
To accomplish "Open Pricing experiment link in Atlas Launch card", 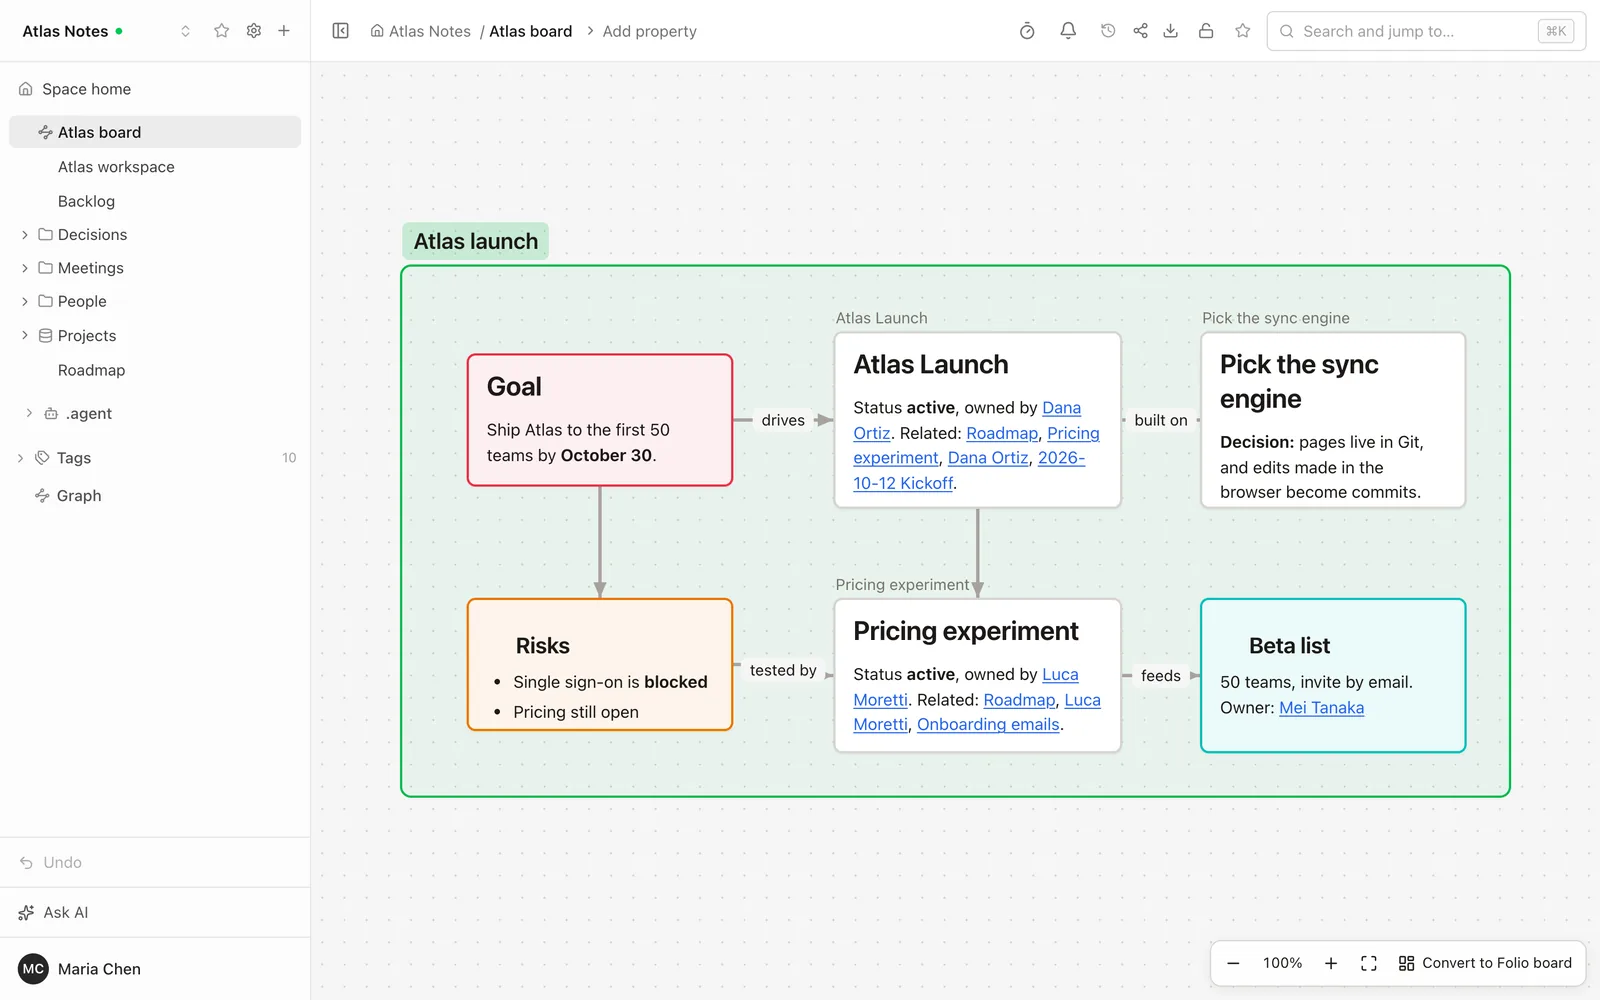I will click(976, 445).
